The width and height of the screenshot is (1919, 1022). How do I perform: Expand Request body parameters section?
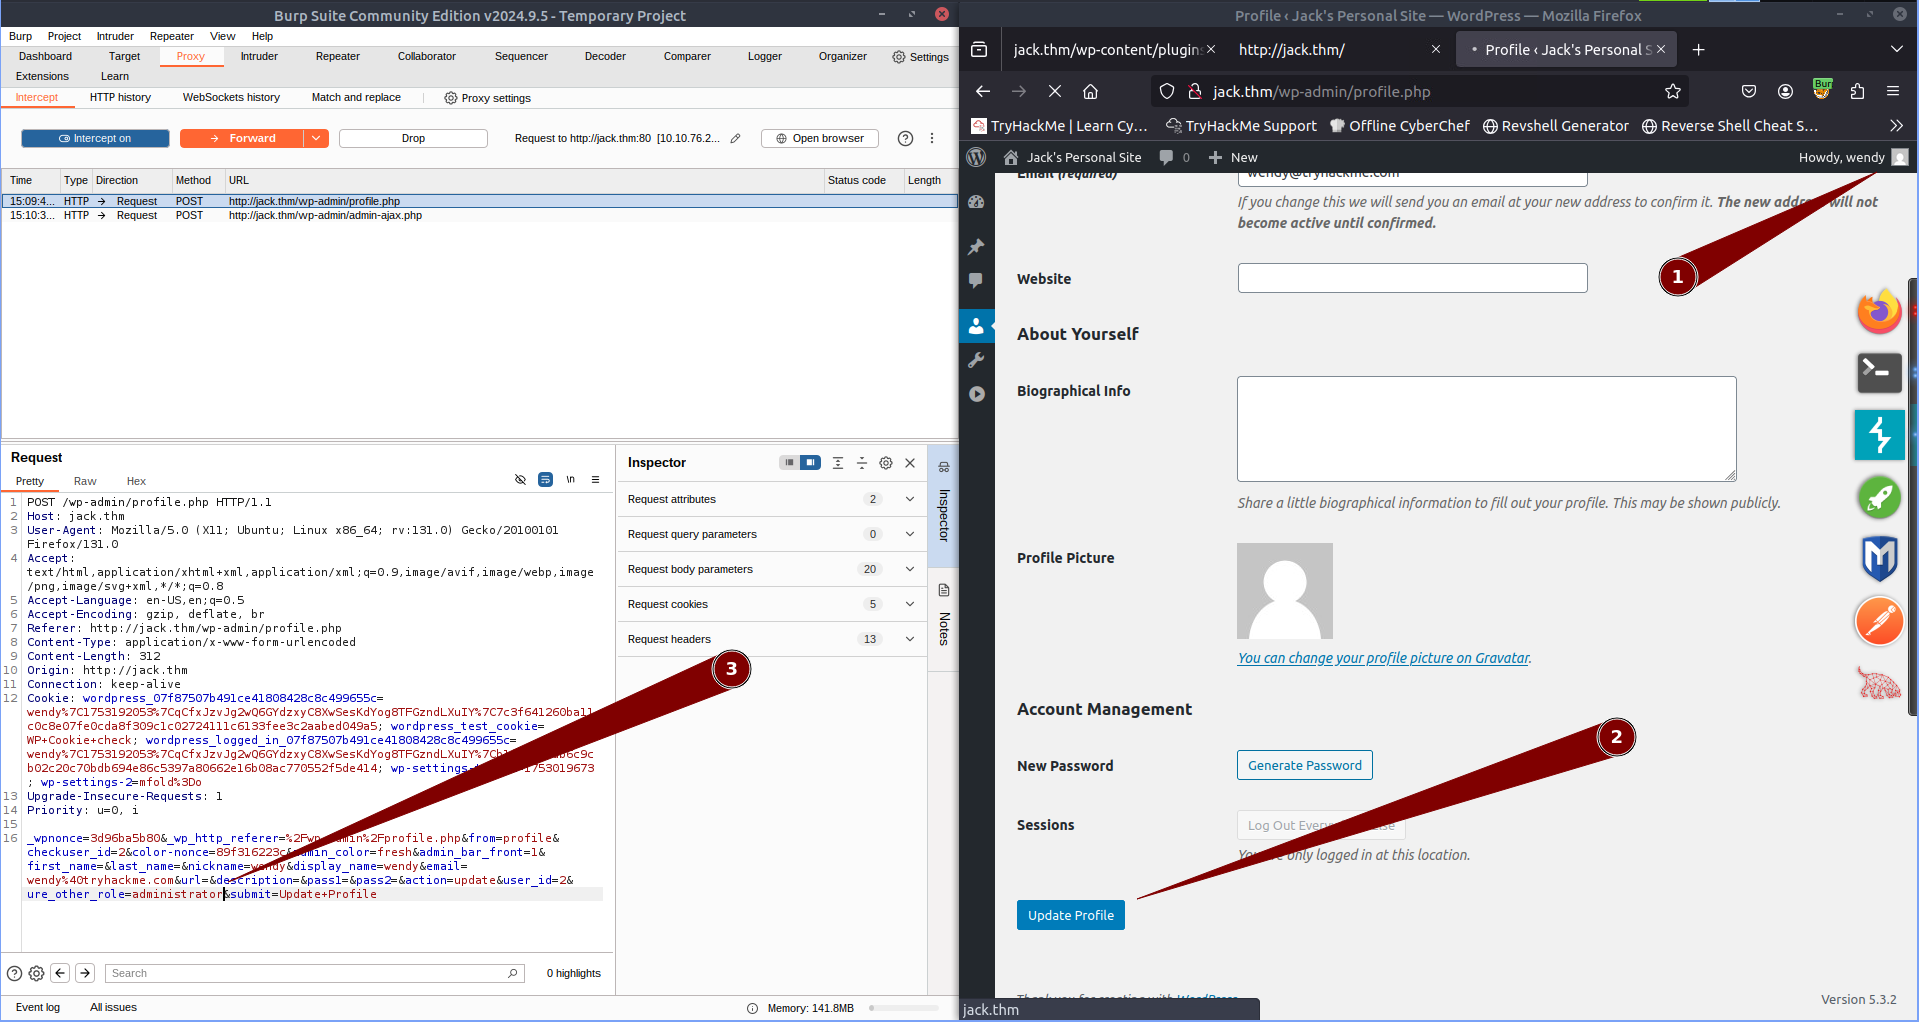771,569
